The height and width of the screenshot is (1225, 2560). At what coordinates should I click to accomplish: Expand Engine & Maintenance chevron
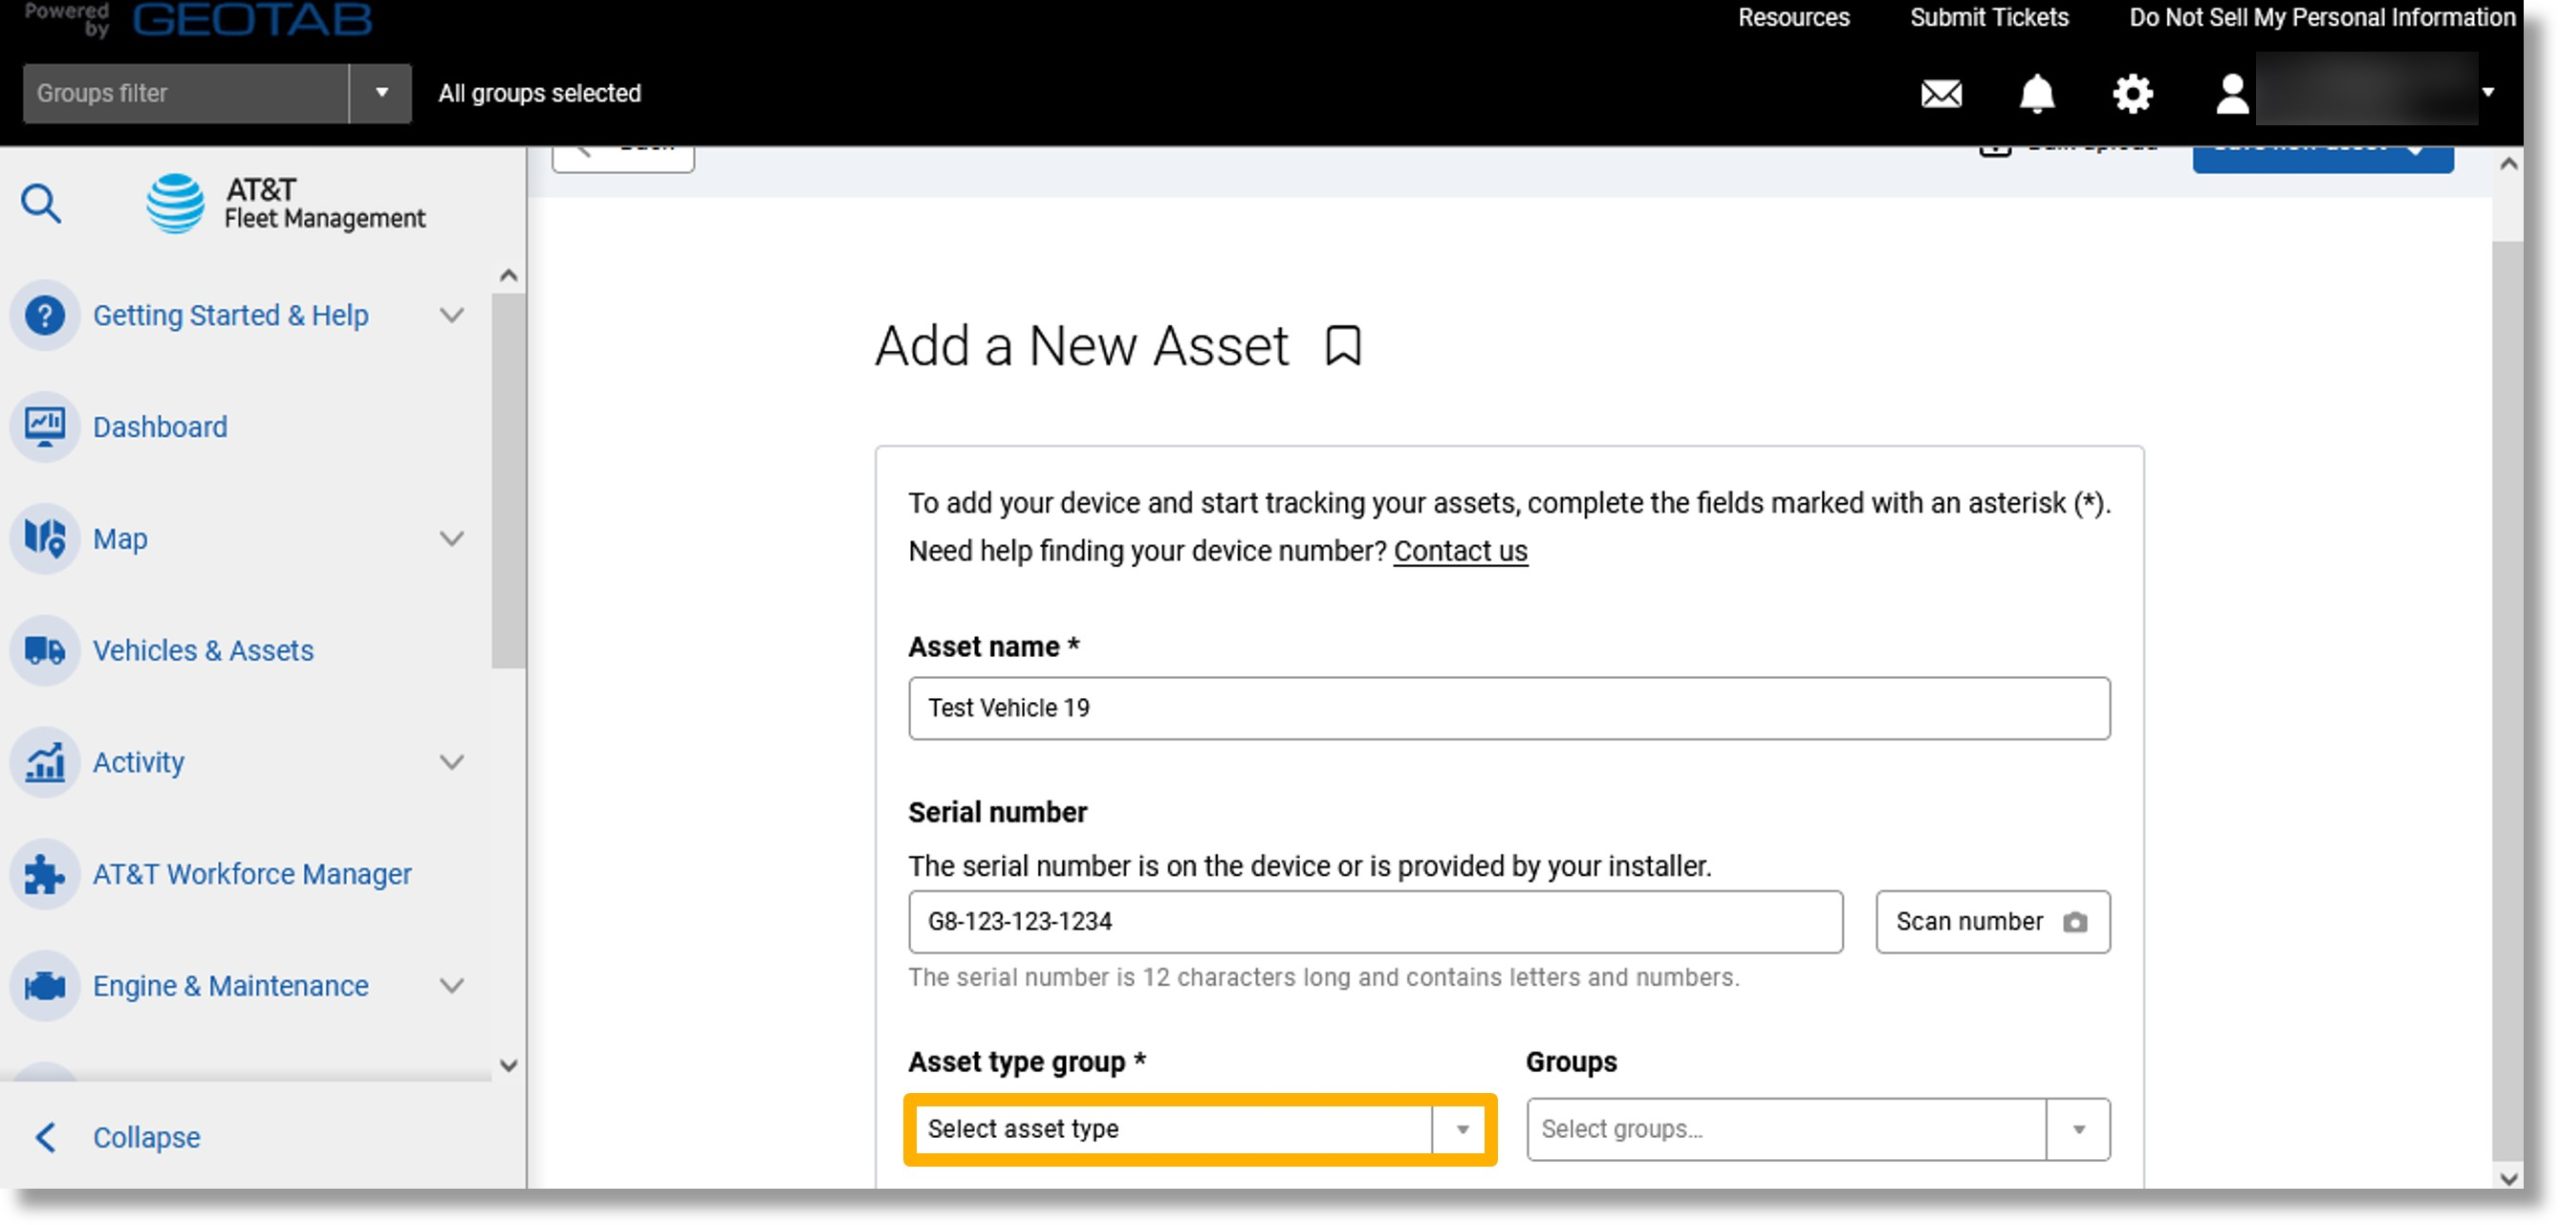(452, 986)
